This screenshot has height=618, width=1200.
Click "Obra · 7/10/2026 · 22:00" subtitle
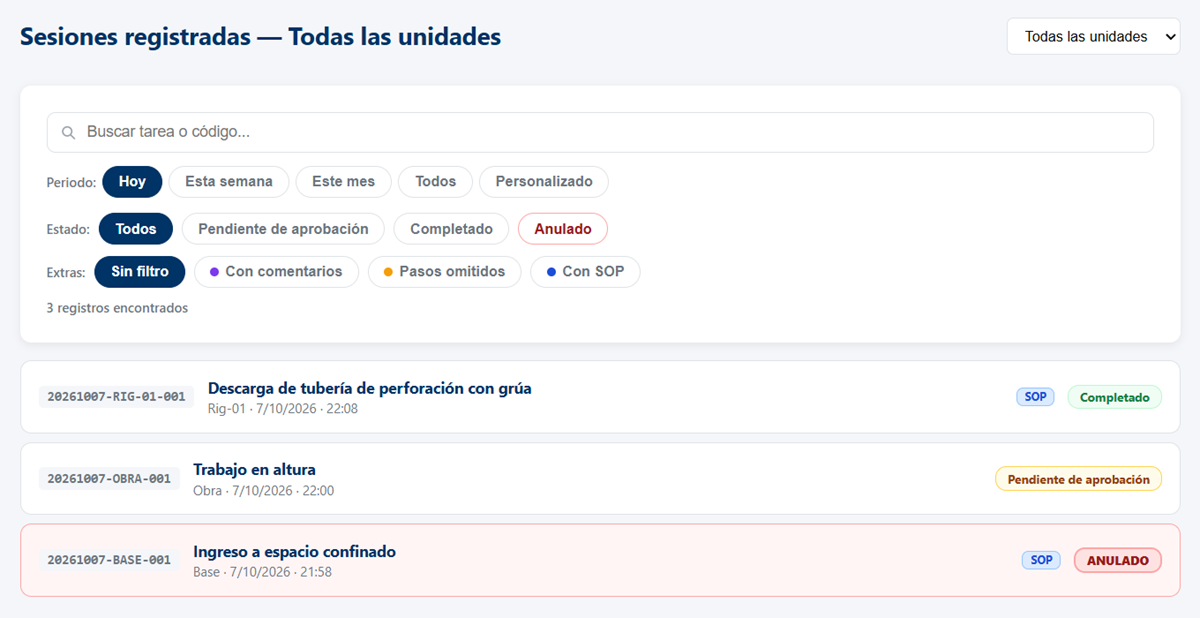264,490
